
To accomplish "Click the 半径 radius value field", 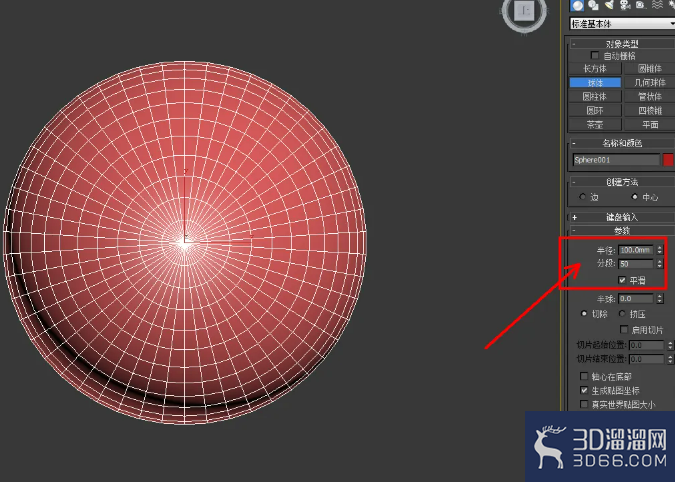I will point(636,250).
